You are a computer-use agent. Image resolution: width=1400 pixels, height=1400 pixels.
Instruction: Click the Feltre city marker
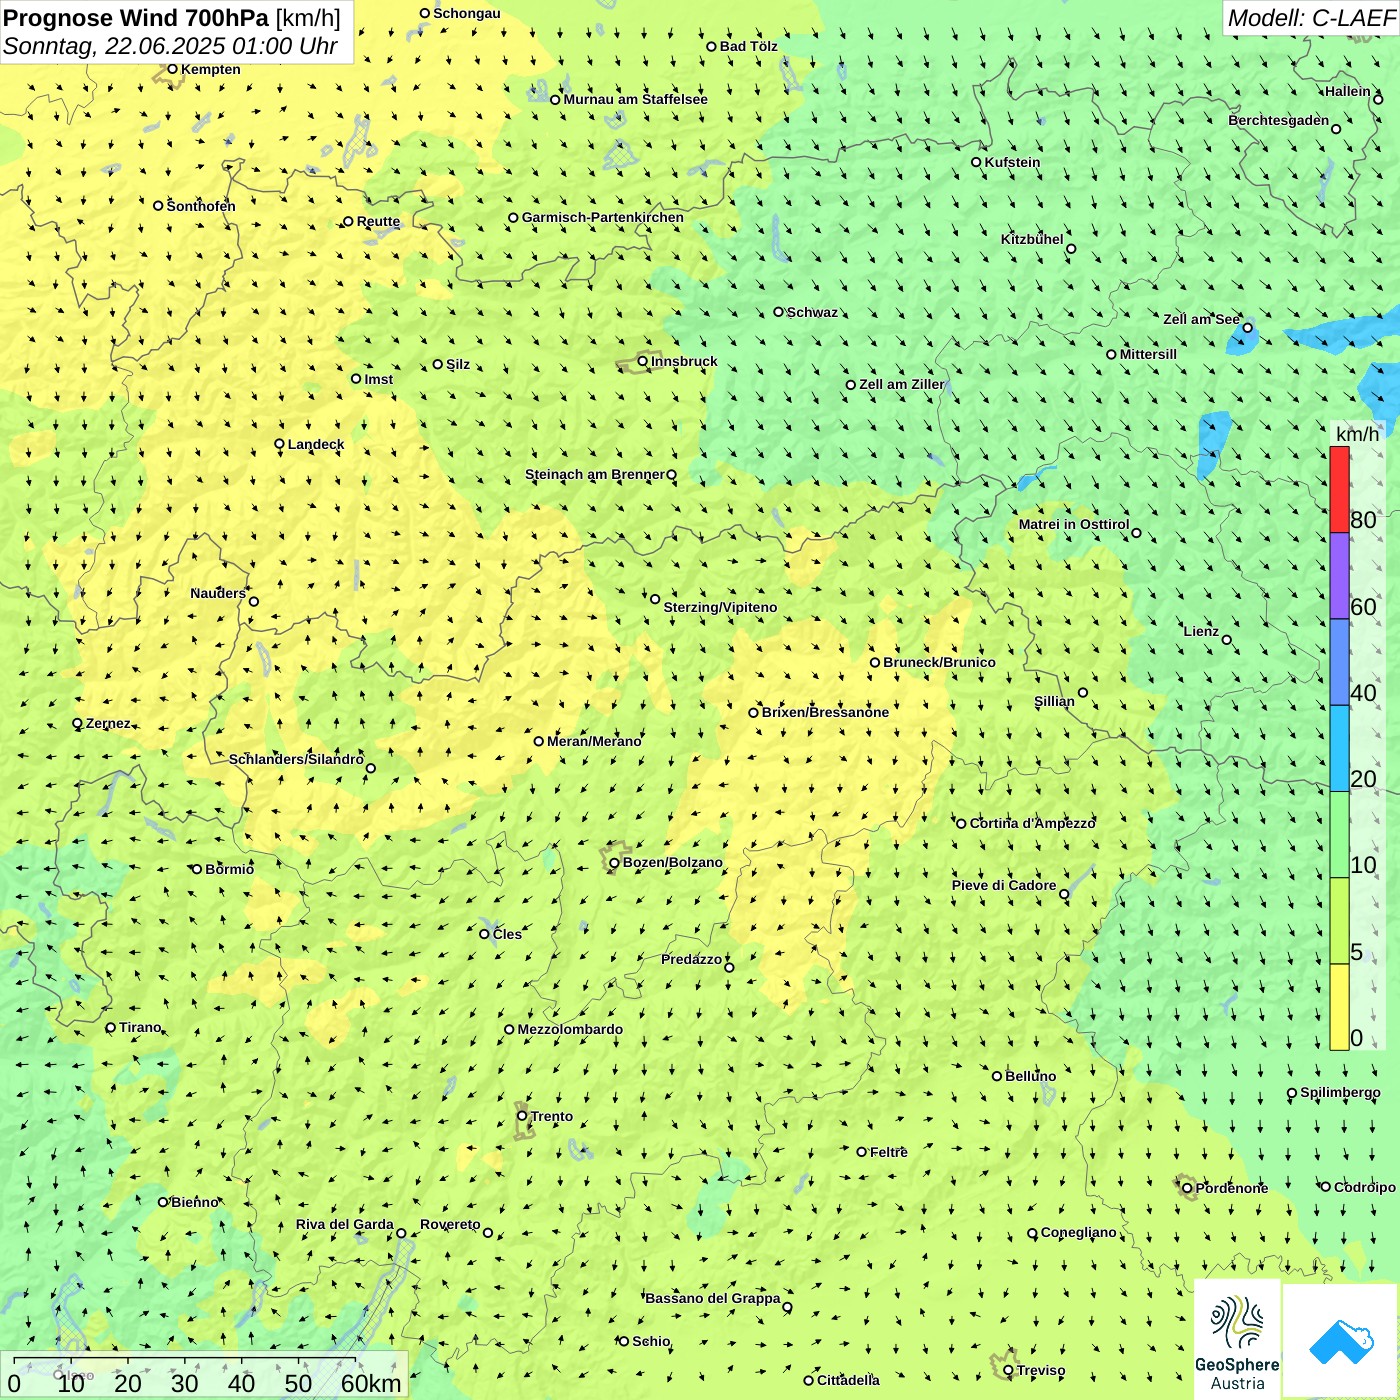862,1152
